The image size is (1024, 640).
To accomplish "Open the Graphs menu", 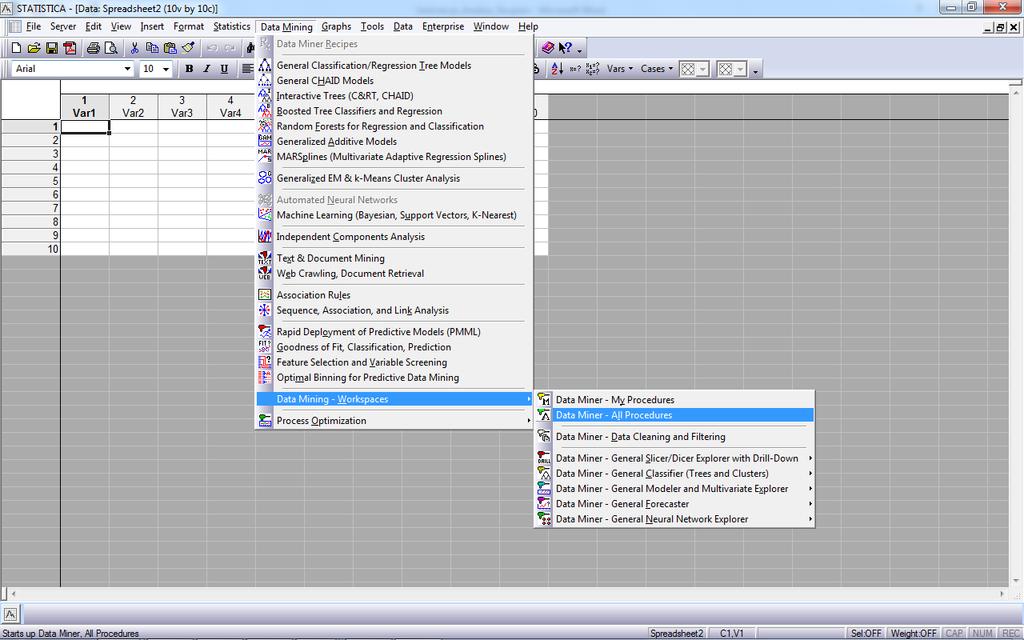I will 336,26.
